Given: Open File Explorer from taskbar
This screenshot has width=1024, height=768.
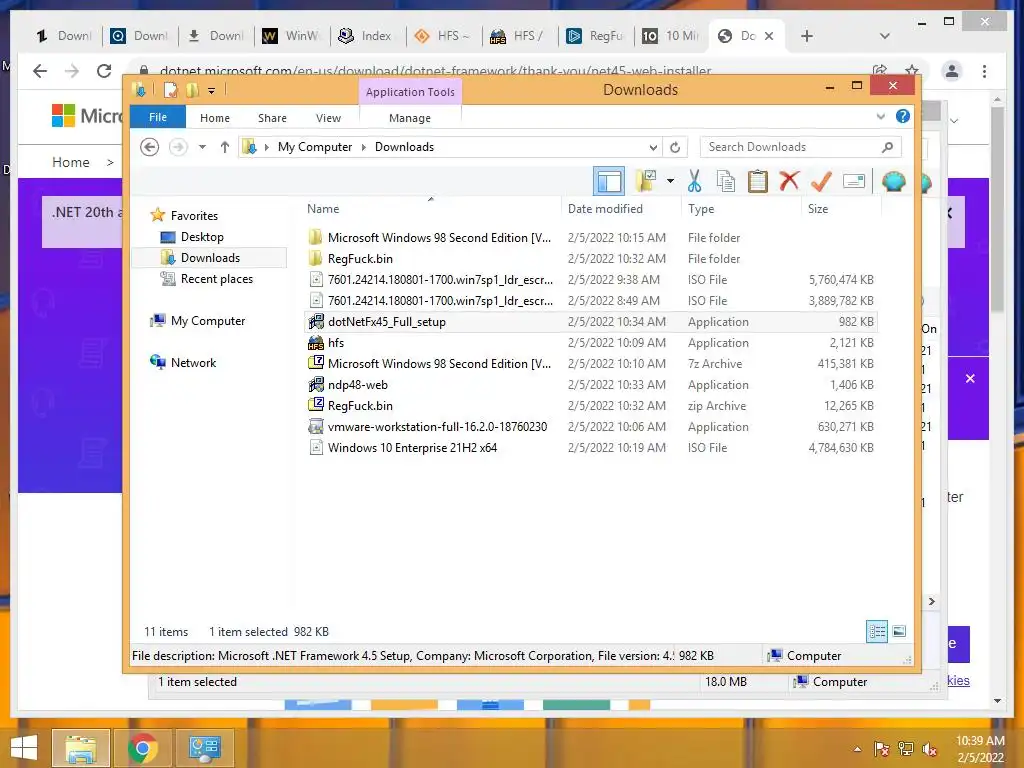Looking at the screenshot, I should coord(81,748).
